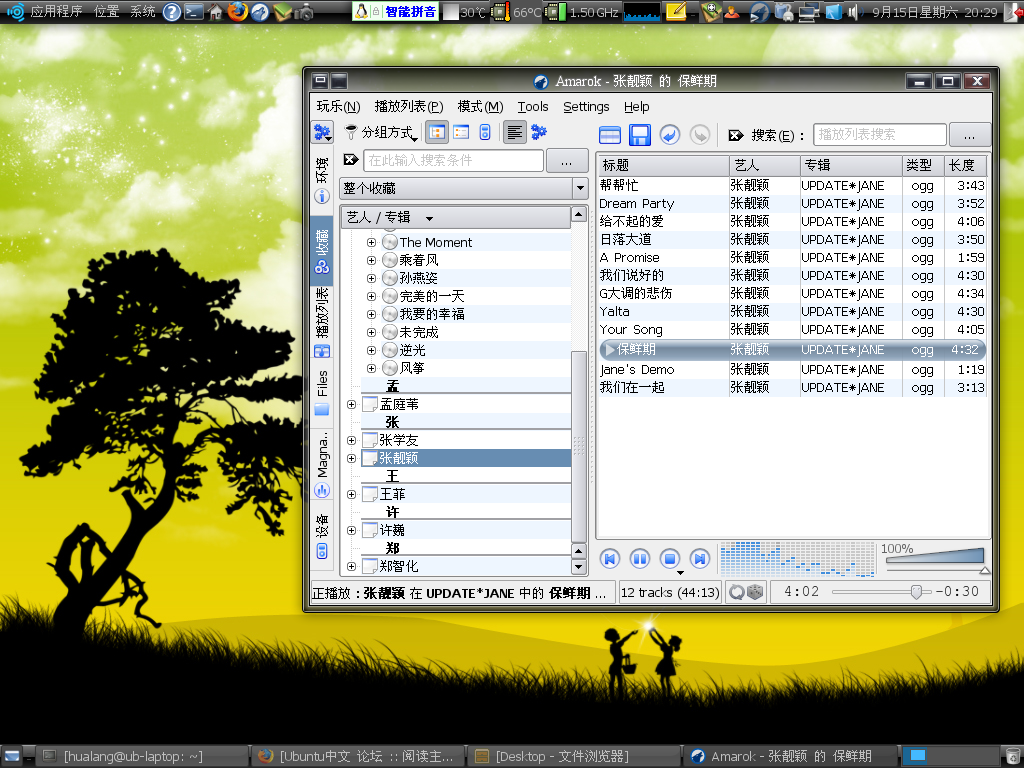
Task: Expand artist 孟庭苇 in collection tree
Action: pos(351,404)
